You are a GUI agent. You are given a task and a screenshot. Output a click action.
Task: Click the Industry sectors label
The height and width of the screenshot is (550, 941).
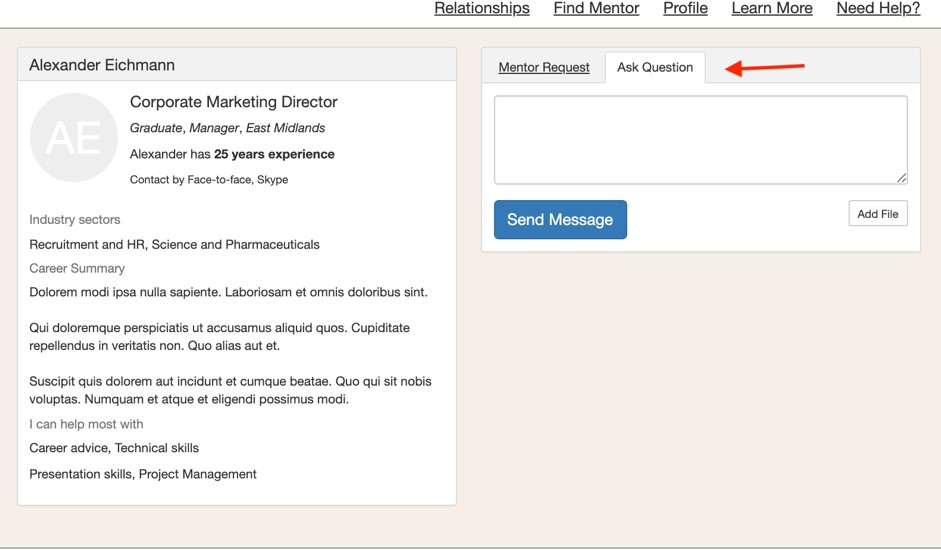pyautogui.click(x=75, y=220)
